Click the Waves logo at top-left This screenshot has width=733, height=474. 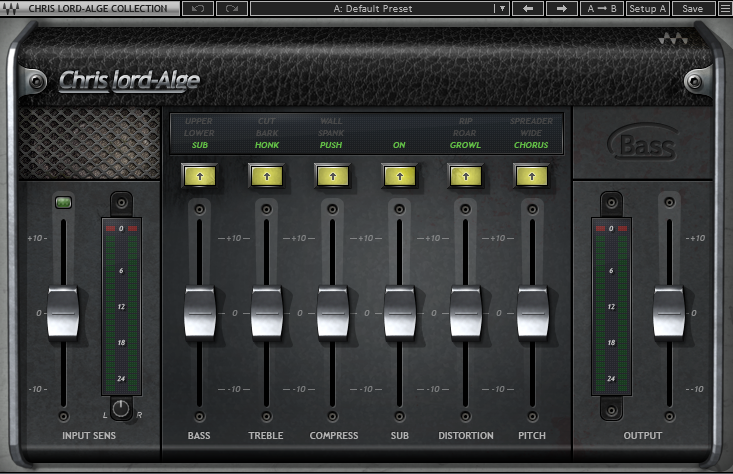point(10,8)
